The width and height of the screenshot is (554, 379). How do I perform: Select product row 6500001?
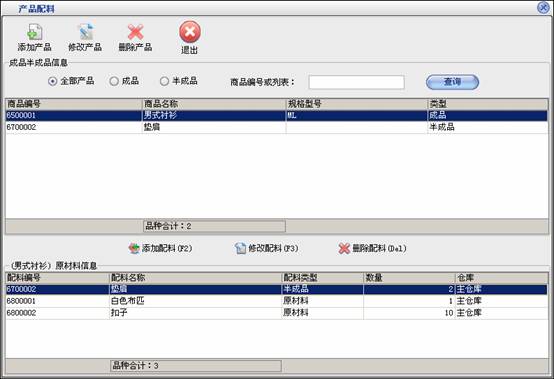tap(277, 116)
